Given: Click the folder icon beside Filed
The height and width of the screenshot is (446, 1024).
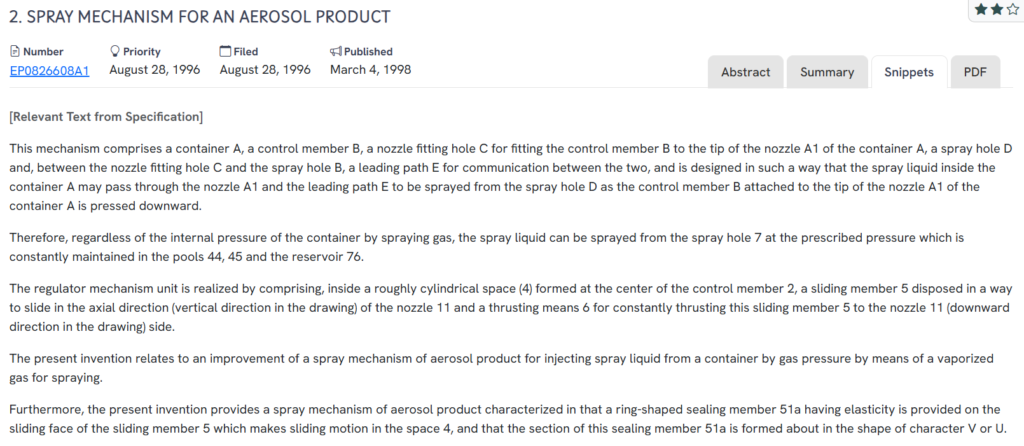Looking at the screenshot, I should 225,51.
